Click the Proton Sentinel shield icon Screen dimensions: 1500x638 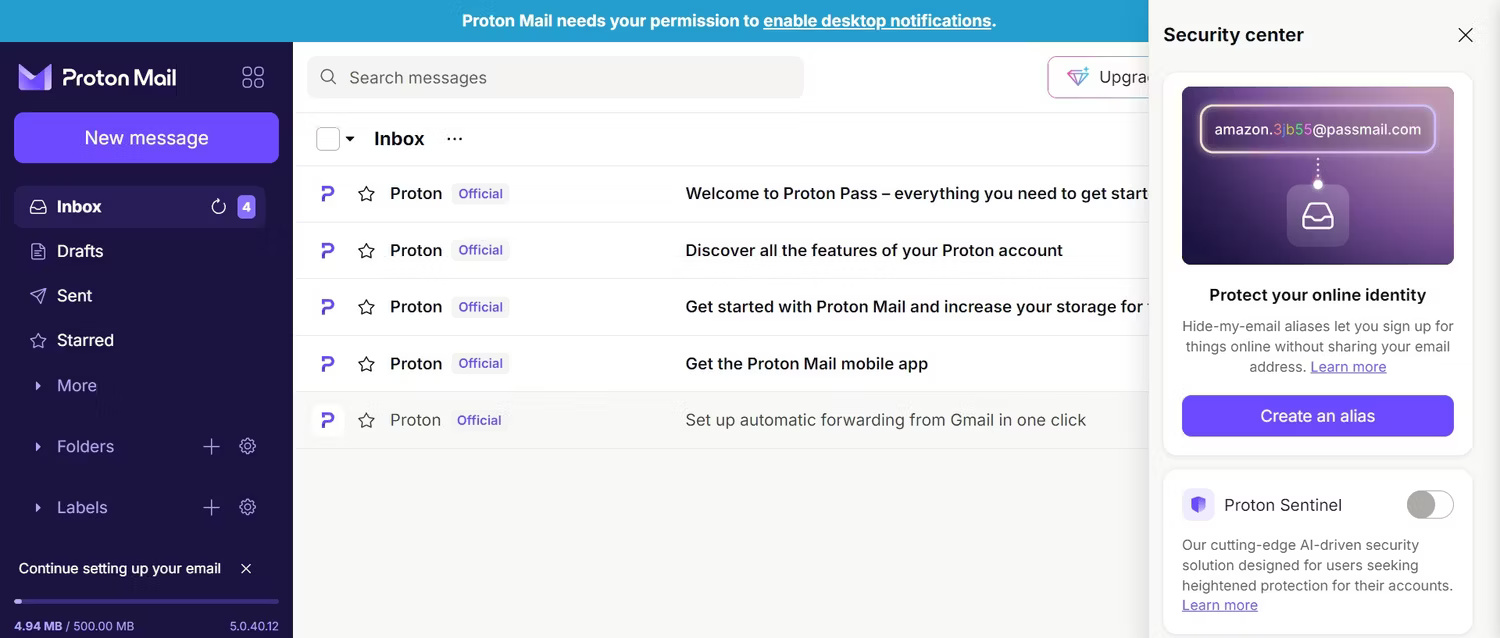pos(1198,504)
